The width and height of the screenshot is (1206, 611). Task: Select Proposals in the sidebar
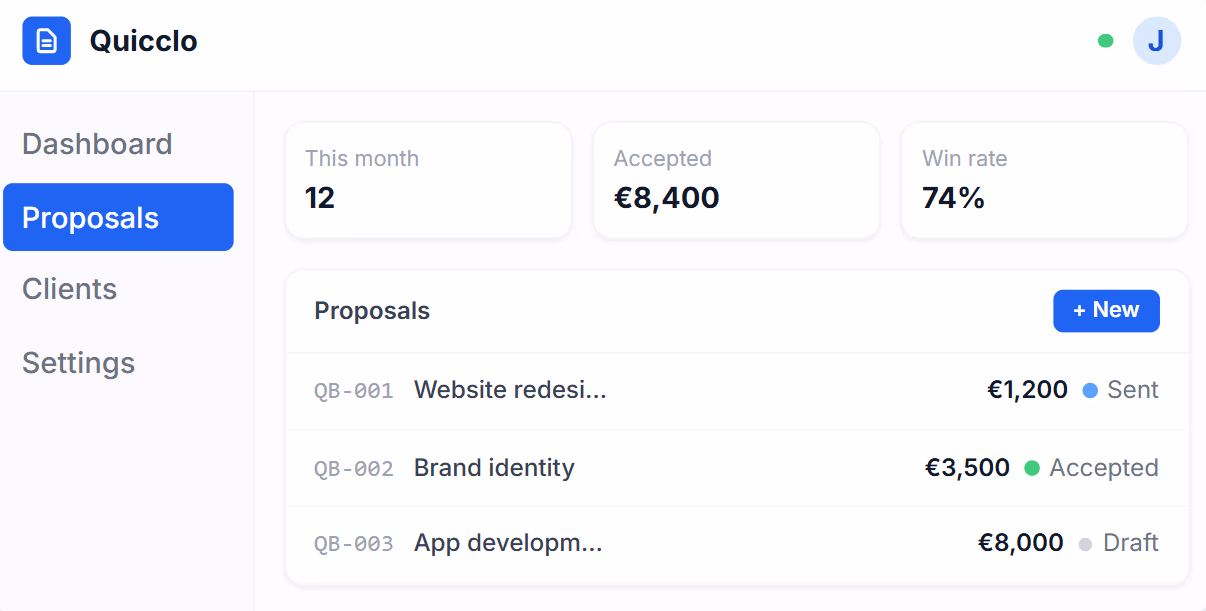(118, 217)
